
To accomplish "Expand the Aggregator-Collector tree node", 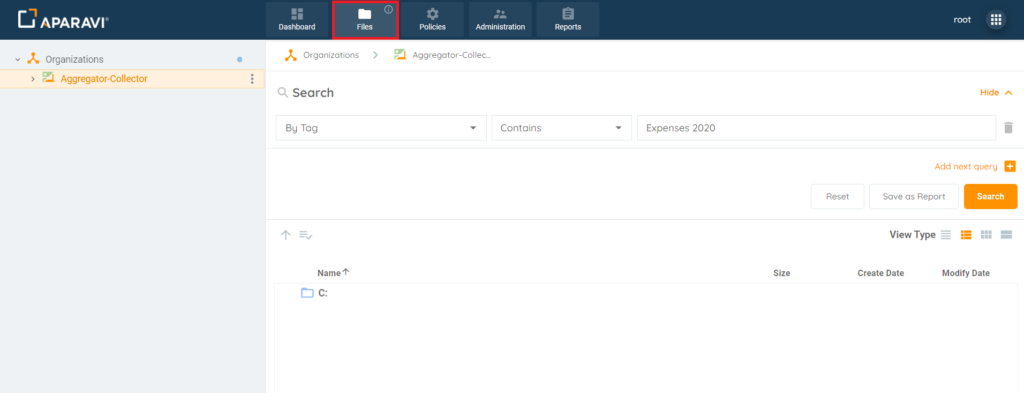I will click(33, 79).
